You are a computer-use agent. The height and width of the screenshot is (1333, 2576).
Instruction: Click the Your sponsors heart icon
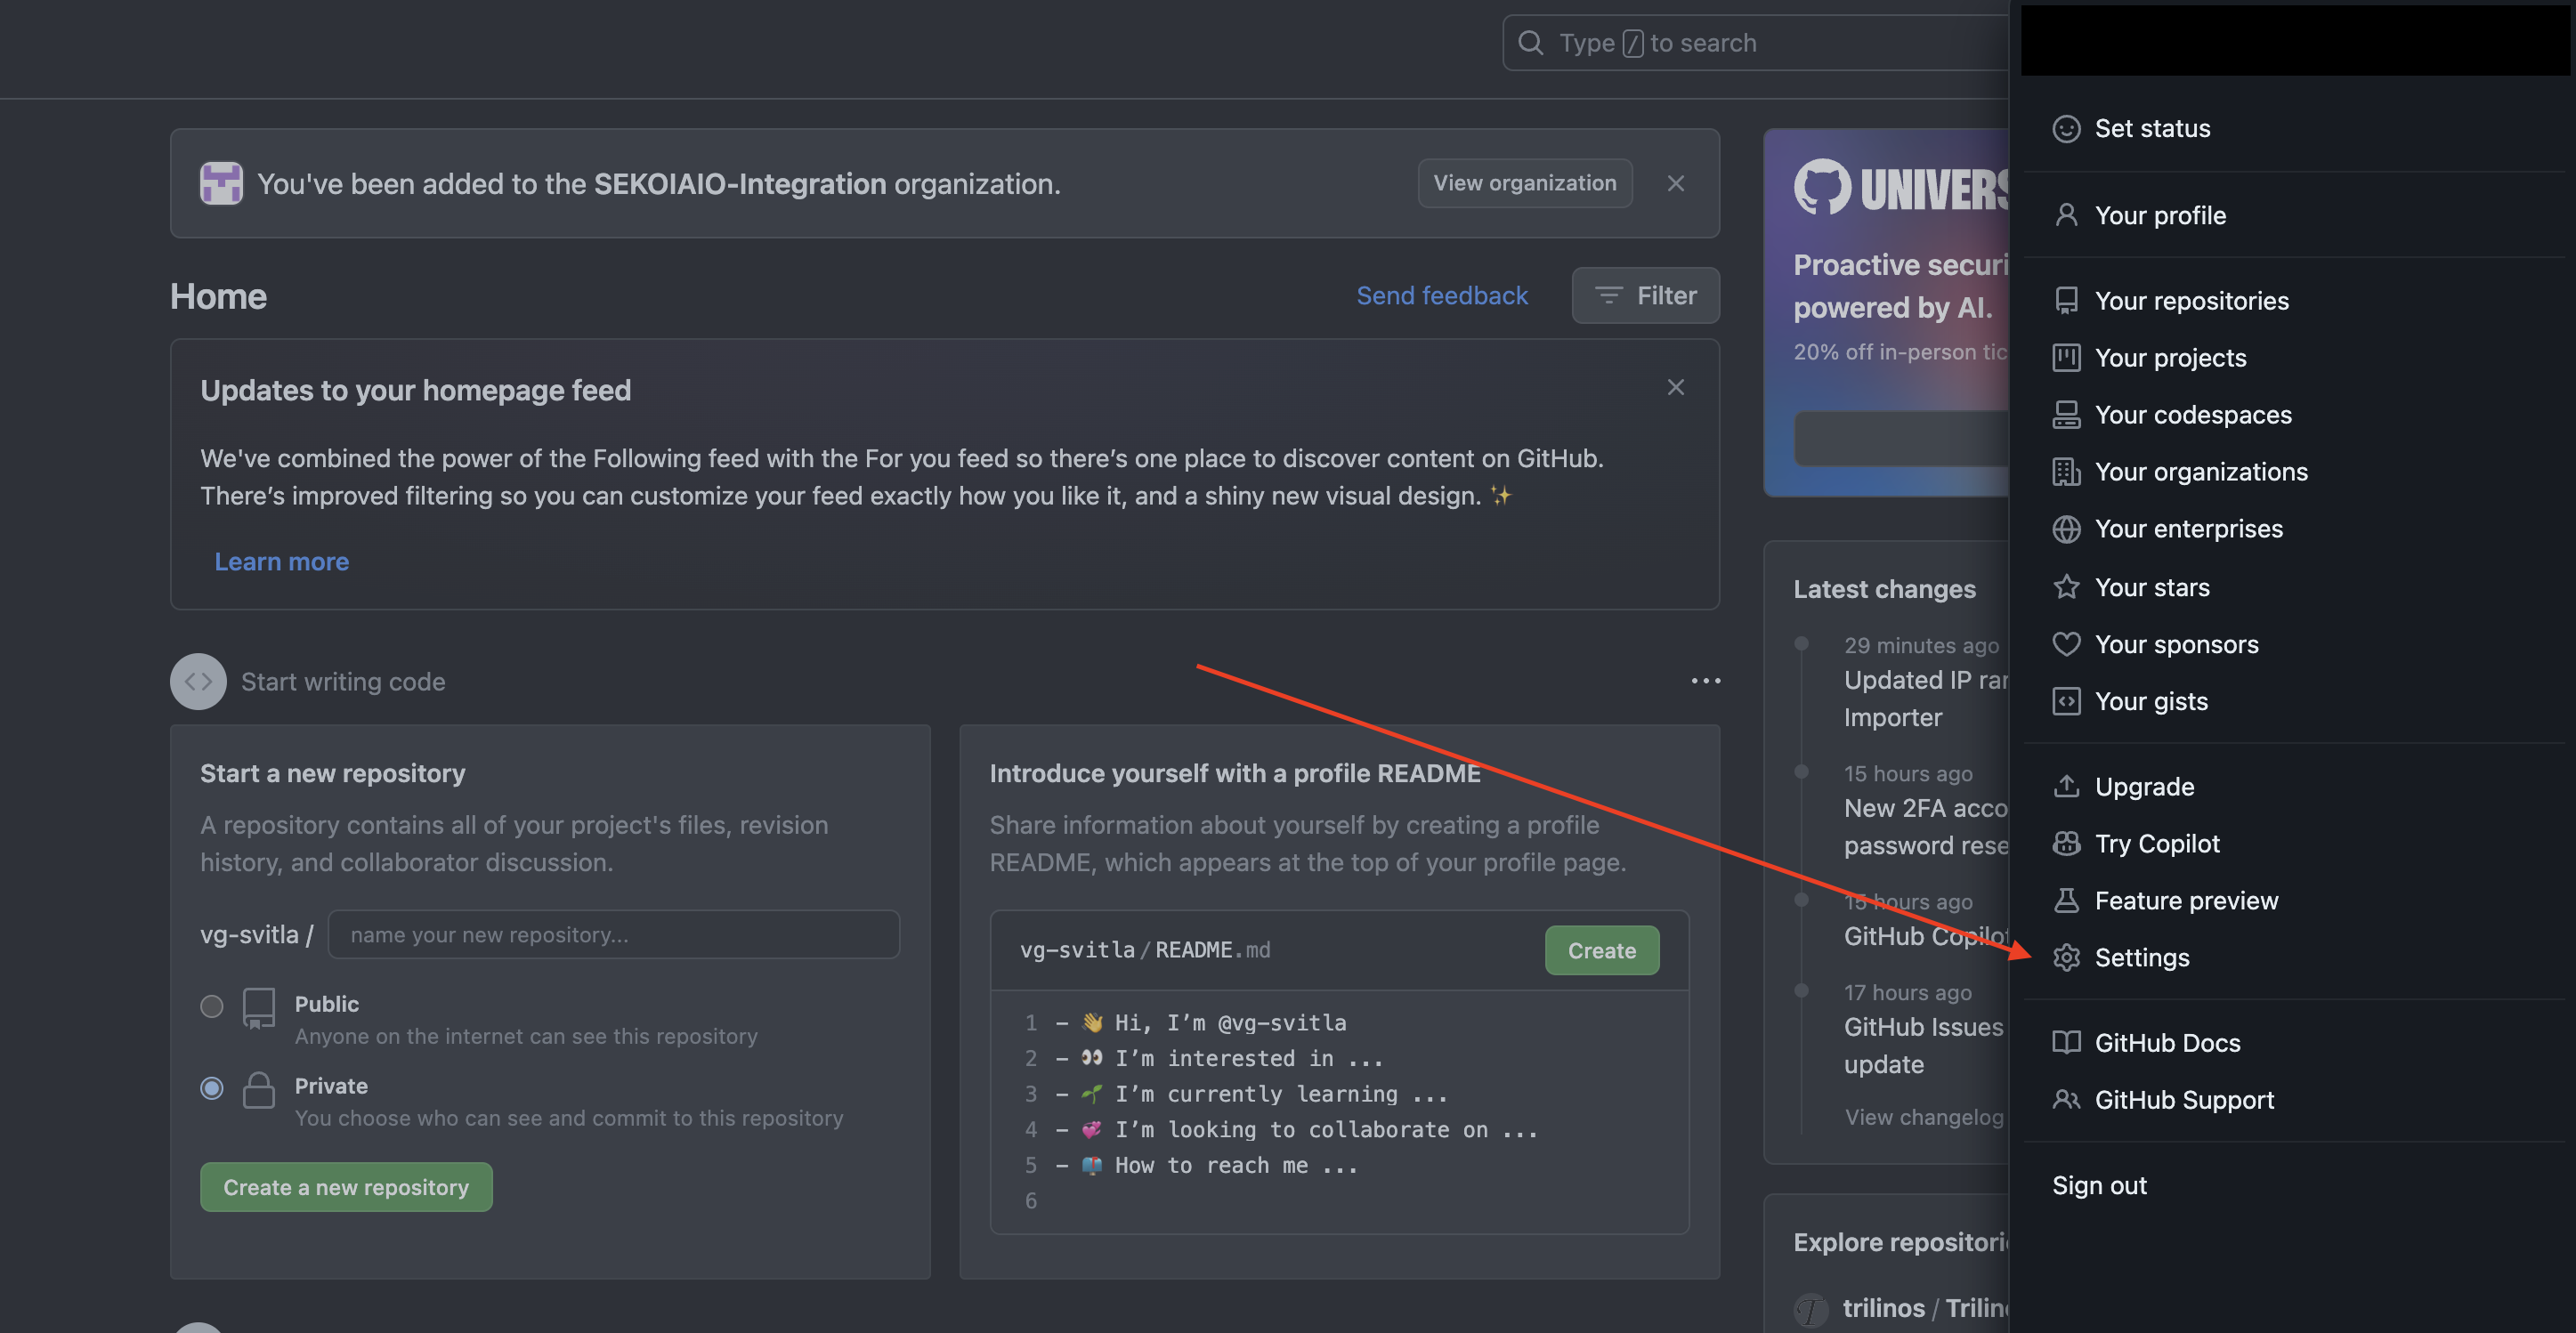(2066, 644)
